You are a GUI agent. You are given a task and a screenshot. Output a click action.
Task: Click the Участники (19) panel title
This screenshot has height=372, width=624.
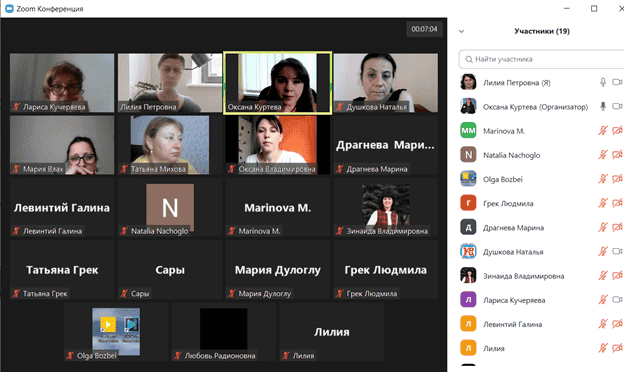click(542, 31)
